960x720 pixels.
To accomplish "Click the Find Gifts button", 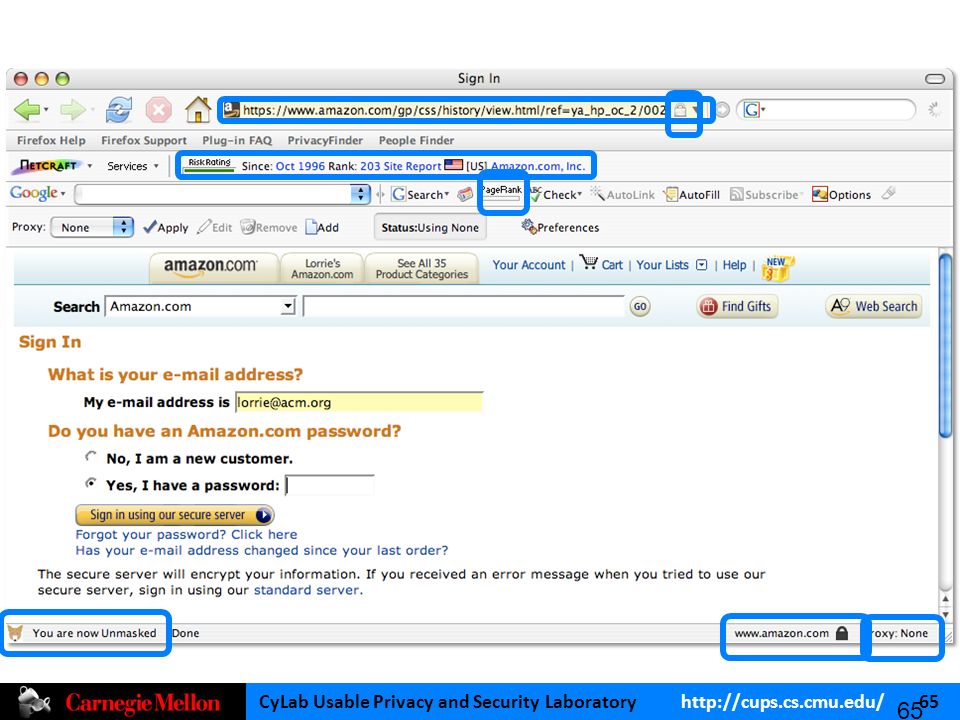I will coord(737,306).
